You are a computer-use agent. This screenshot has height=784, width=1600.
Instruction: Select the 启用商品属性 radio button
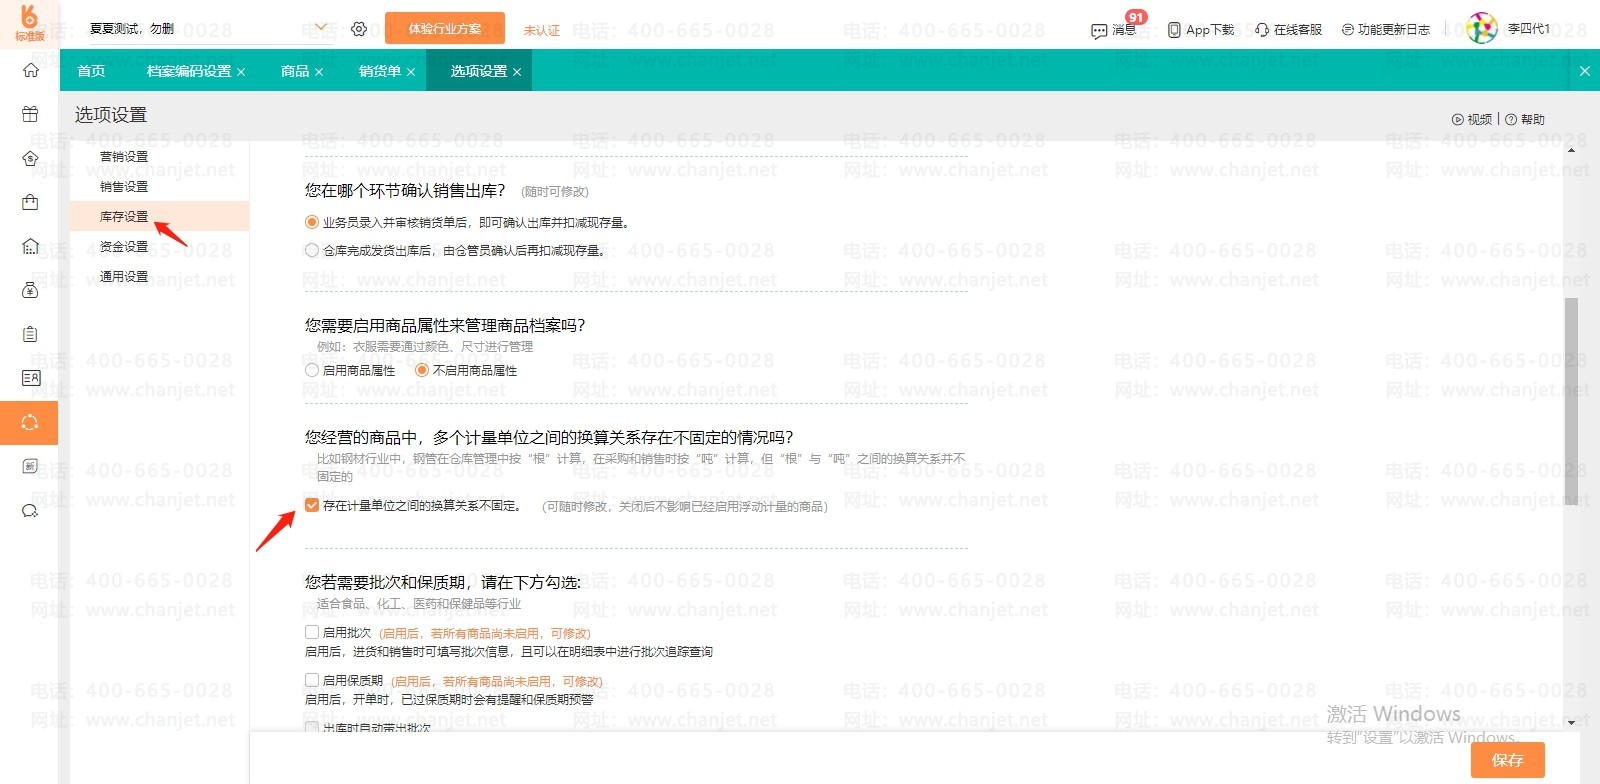pyautogui.click(x=312, y=370)
